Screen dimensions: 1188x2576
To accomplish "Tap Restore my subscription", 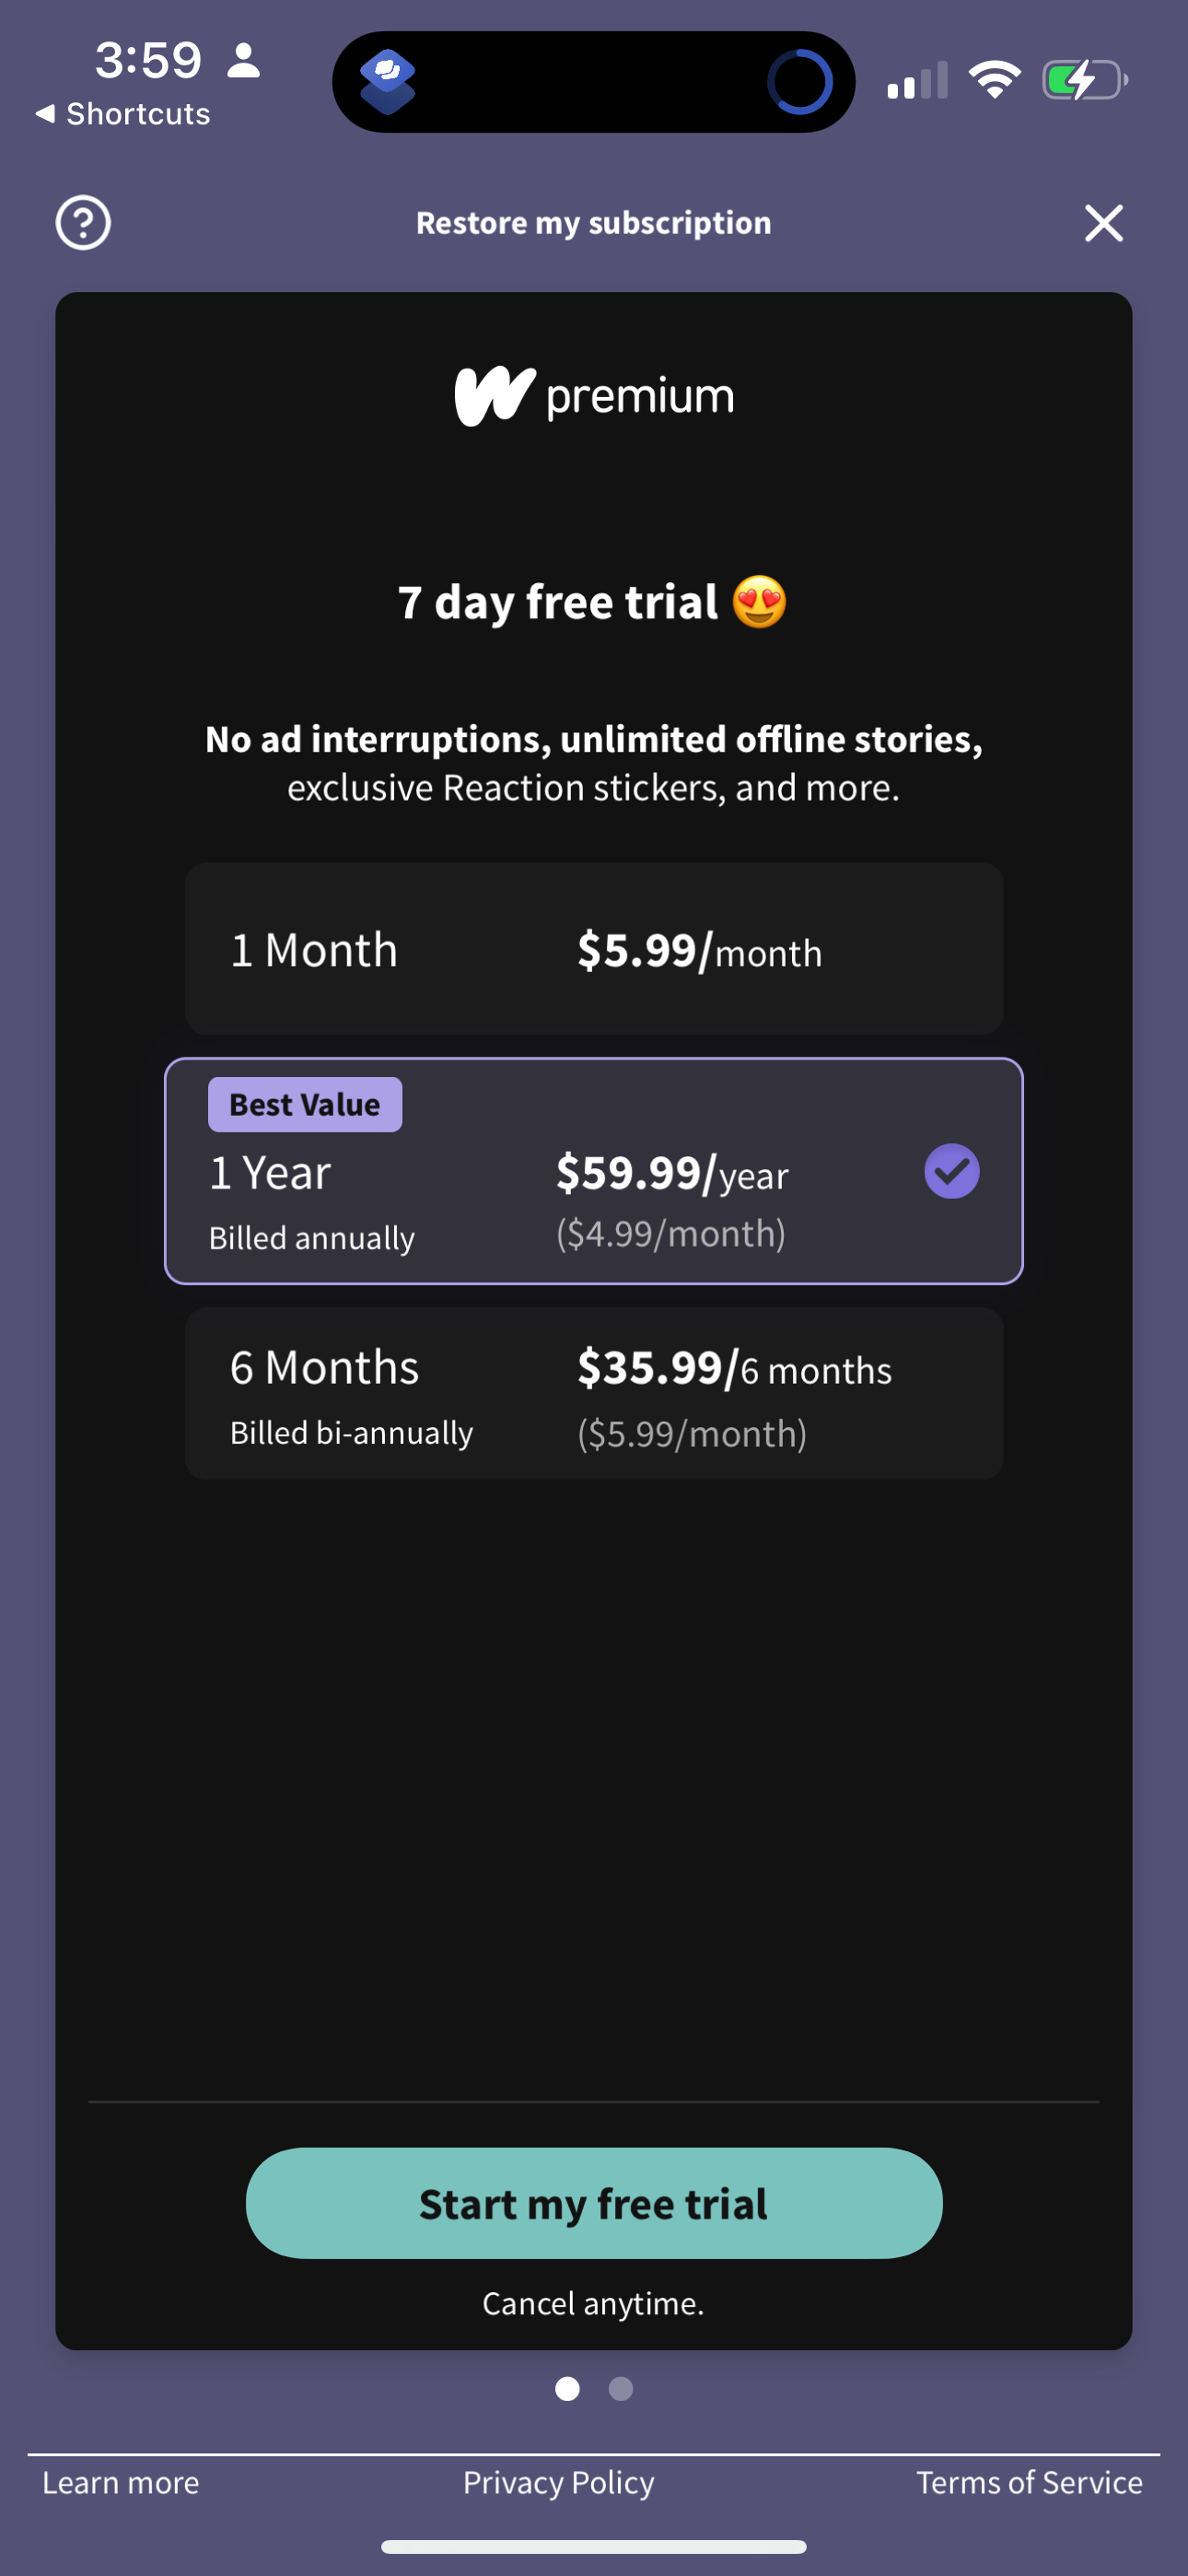I will click(x=594, y=223).
